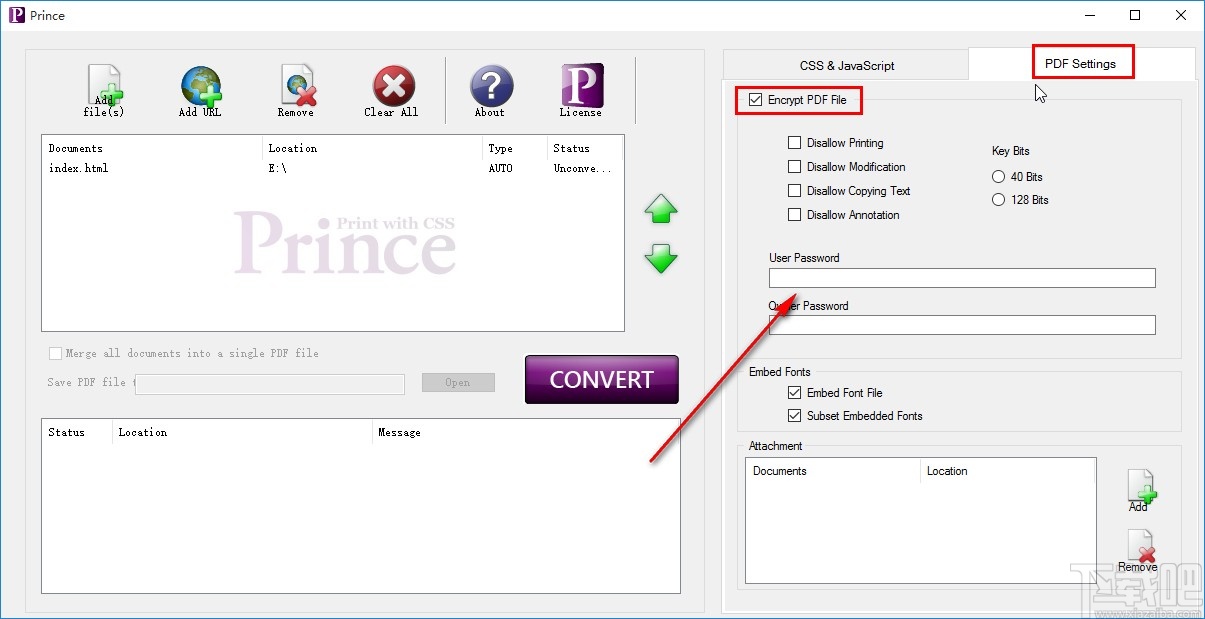The image size is (1205, 619).
Task: Click the E:\ location cell
Action: tap(277, 168)
